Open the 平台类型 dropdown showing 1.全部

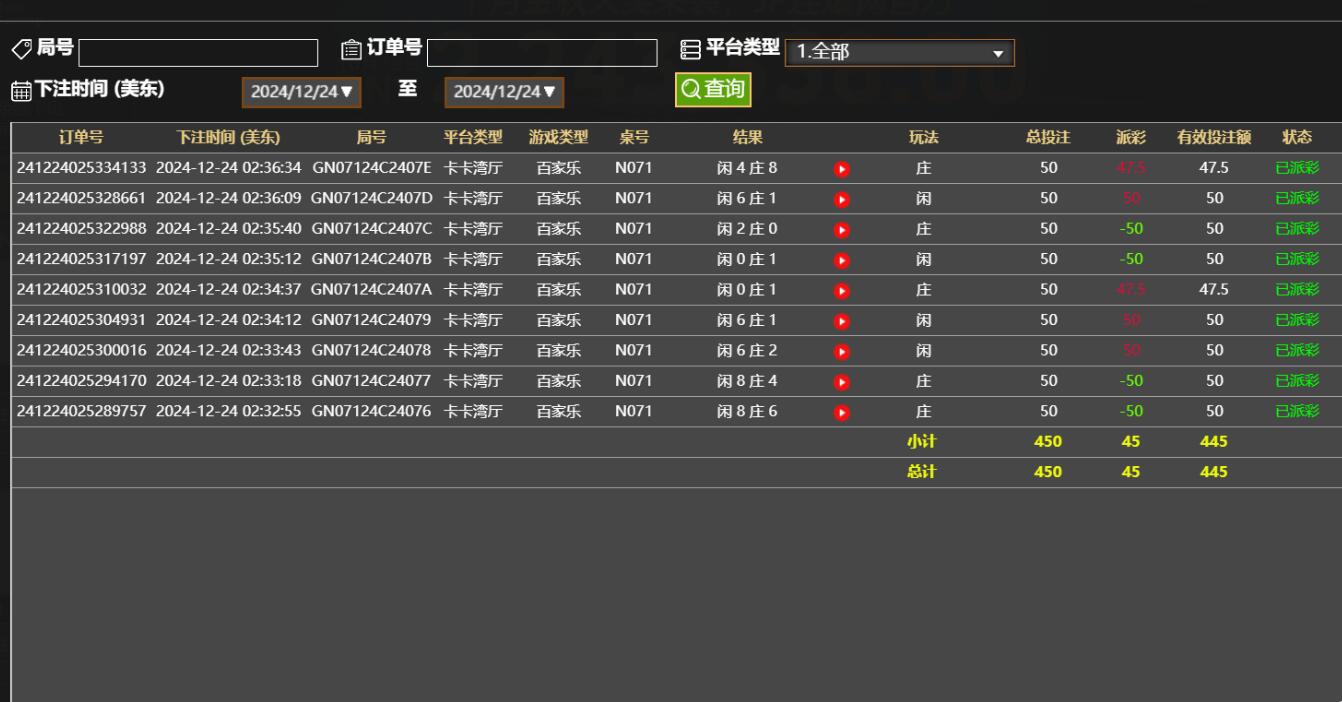(x=900, y=51)
